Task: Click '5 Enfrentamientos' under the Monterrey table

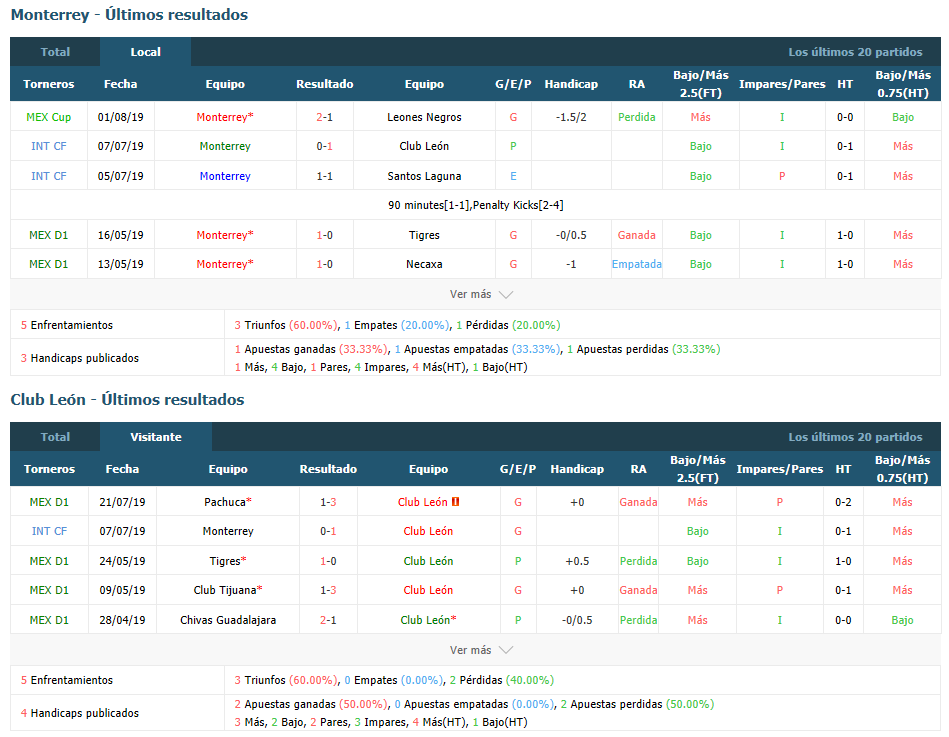Action: point(67,325)
